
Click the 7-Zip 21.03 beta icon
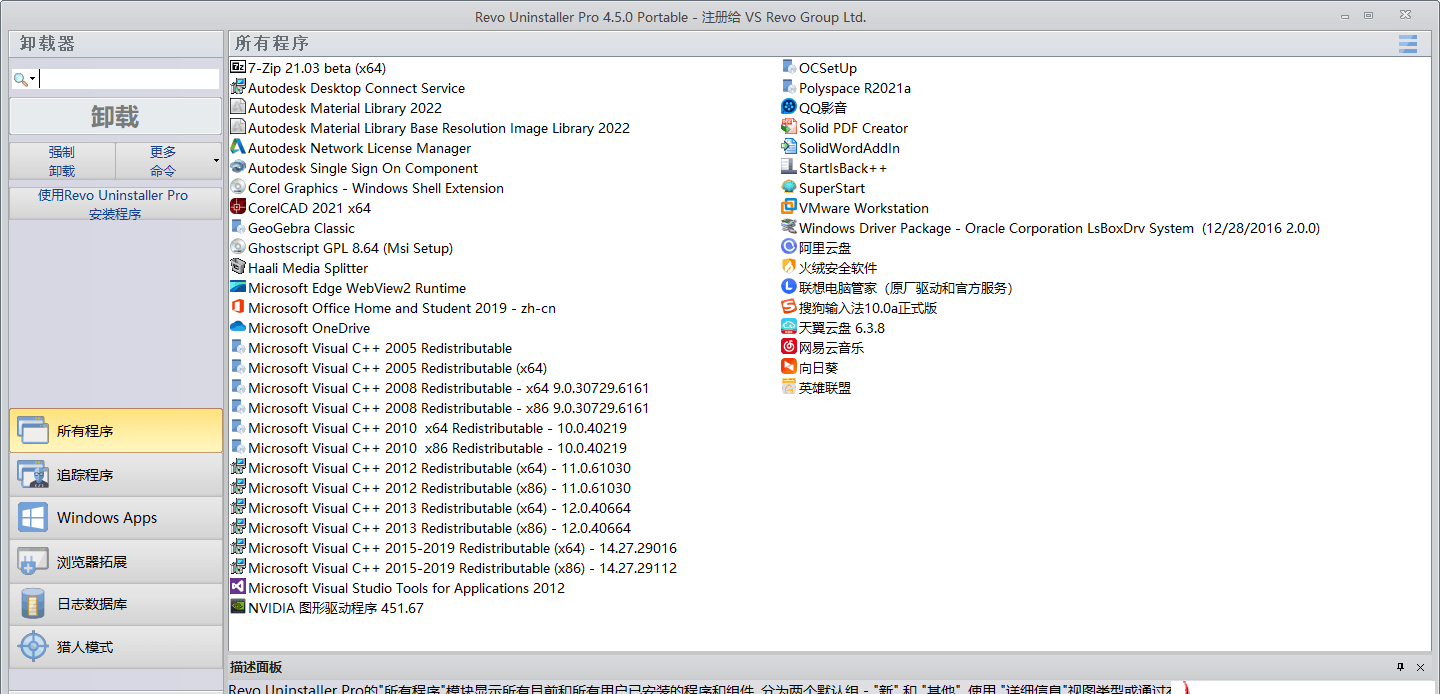click(238, 68)
